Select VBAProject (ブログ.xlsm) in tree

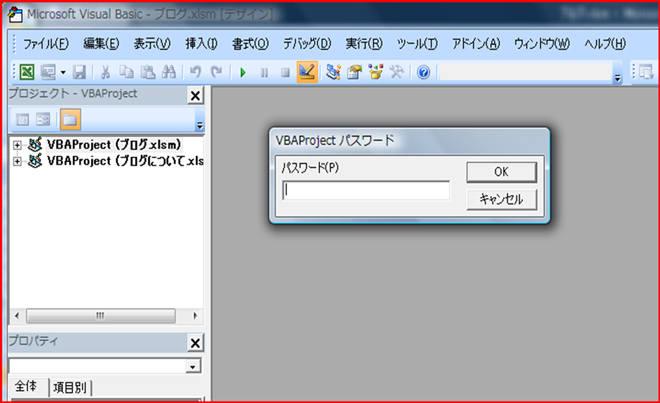(114, 144)
